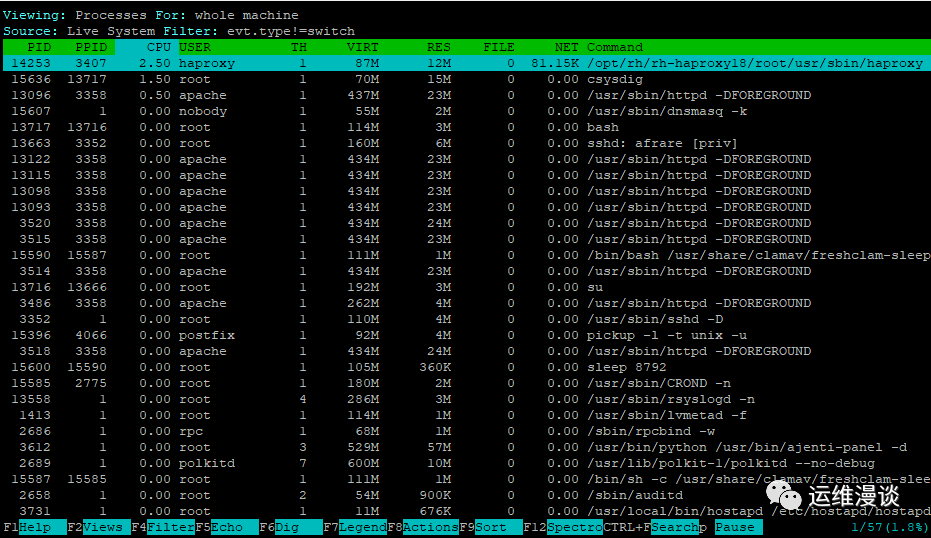Screen dimensions: 931x538
Task: Click the 1/57(1.8%) position indicator
Action: 889,527
